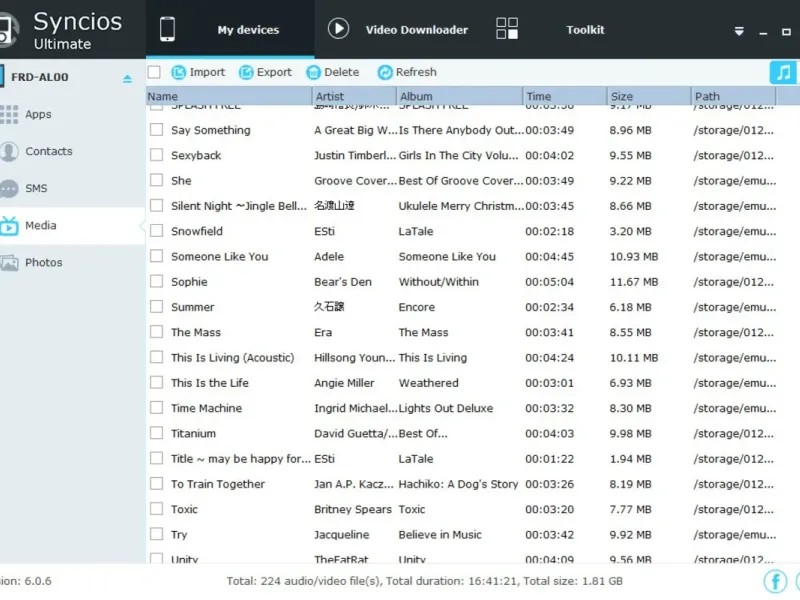Image resolution: width=800 pixels, height=600 pixels.
Task: Click album 'Hachiko: A Dog's Story'
Action: tap(458, 484)
